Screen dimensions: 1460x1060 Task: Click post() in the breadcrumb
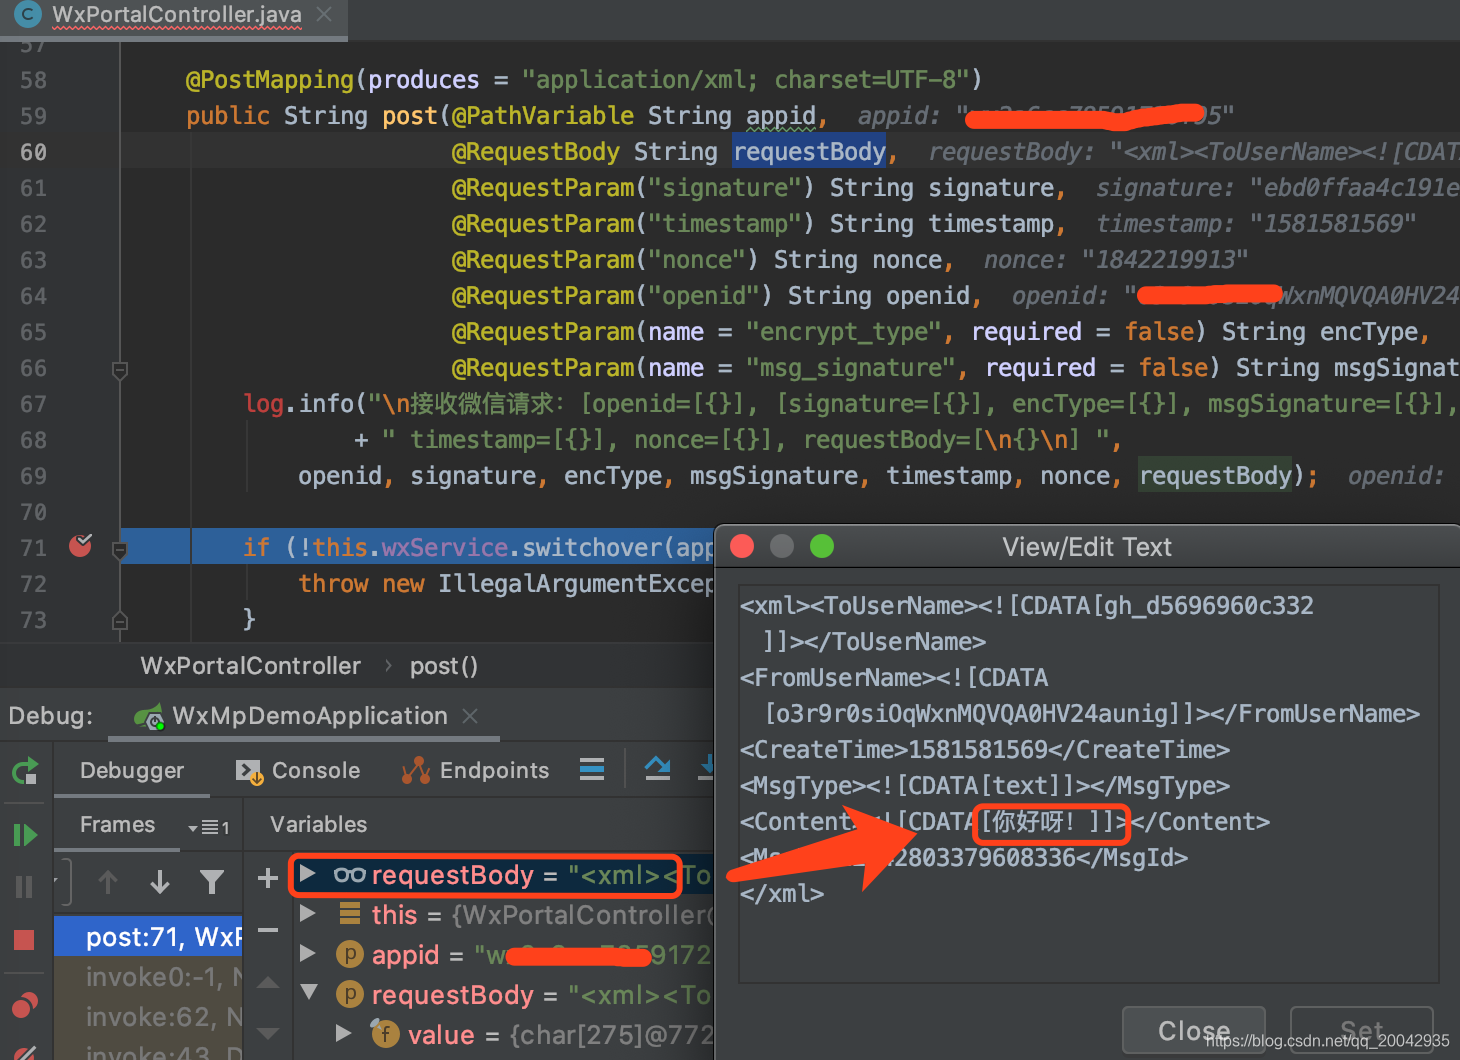(x=443, y=666)
